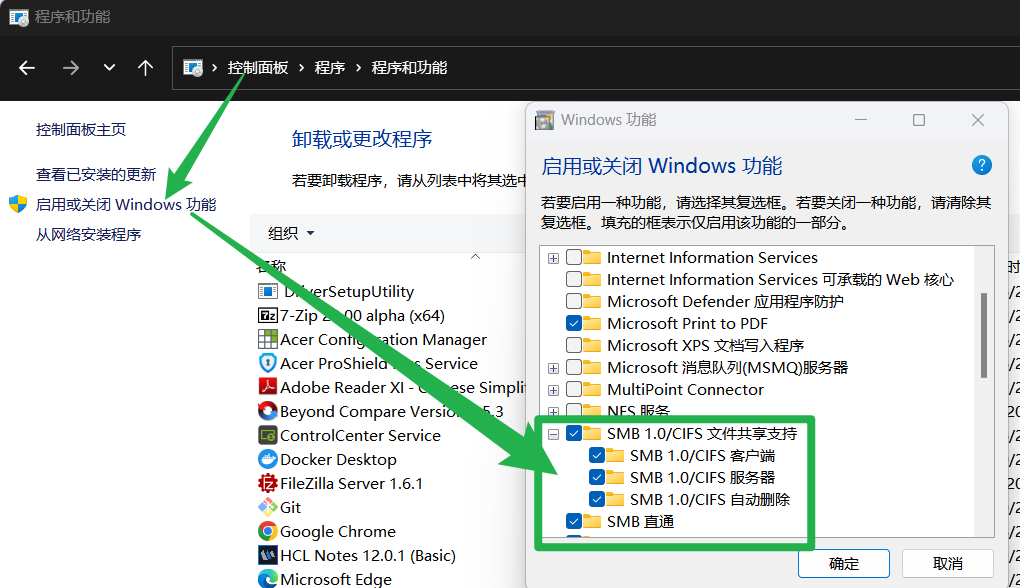Select HCL Notes icon
The width and height of the screenshot is (1020, 588).
click(267, 555)
